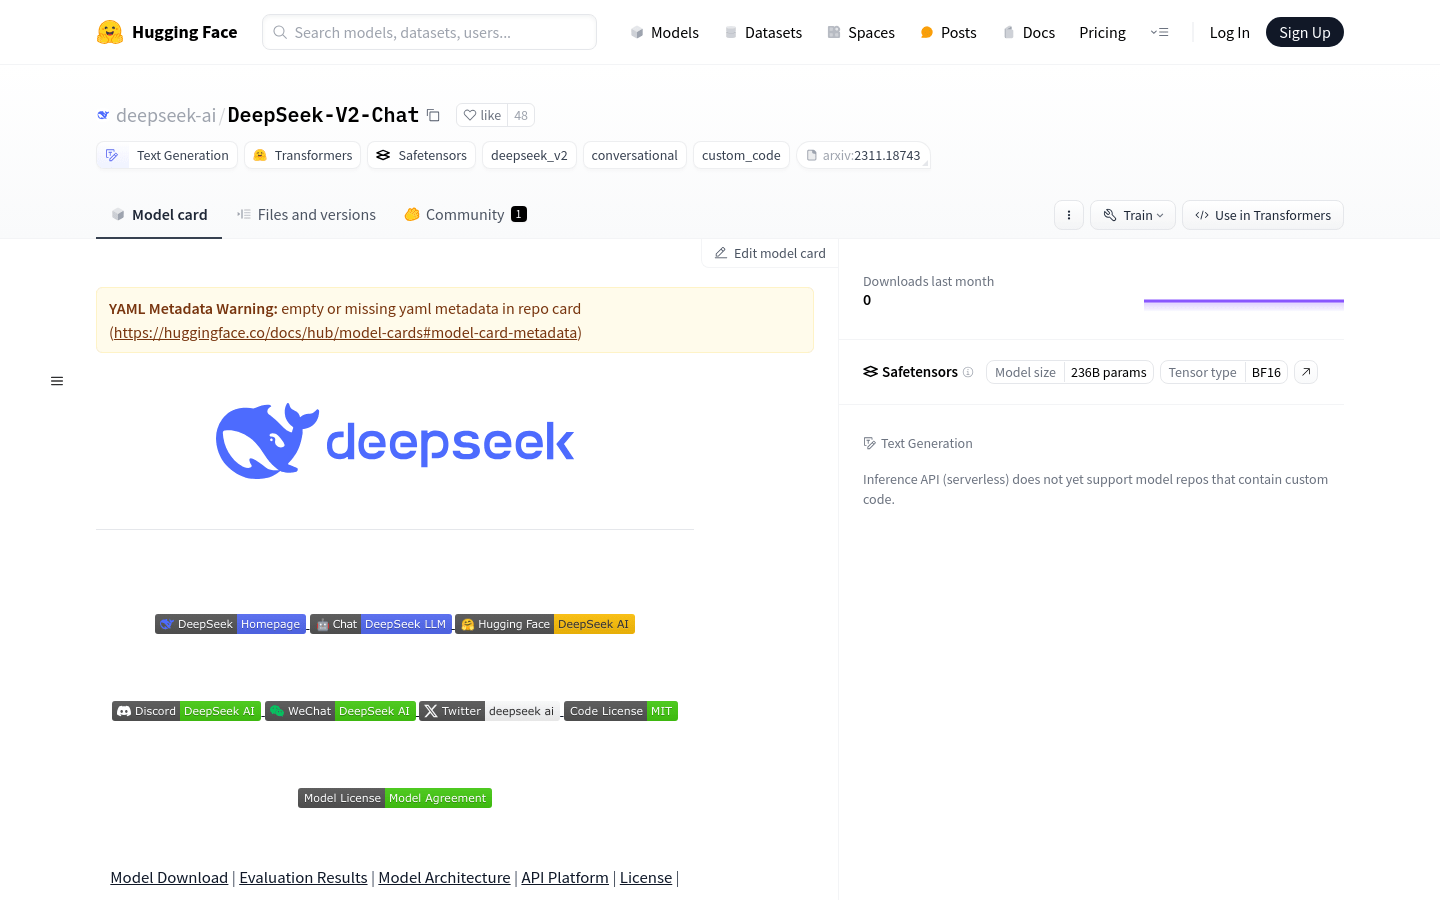This screenshot has width=1440, height=900.
Task: Click the Safetensors tag
Action: (x=421, y=155)
